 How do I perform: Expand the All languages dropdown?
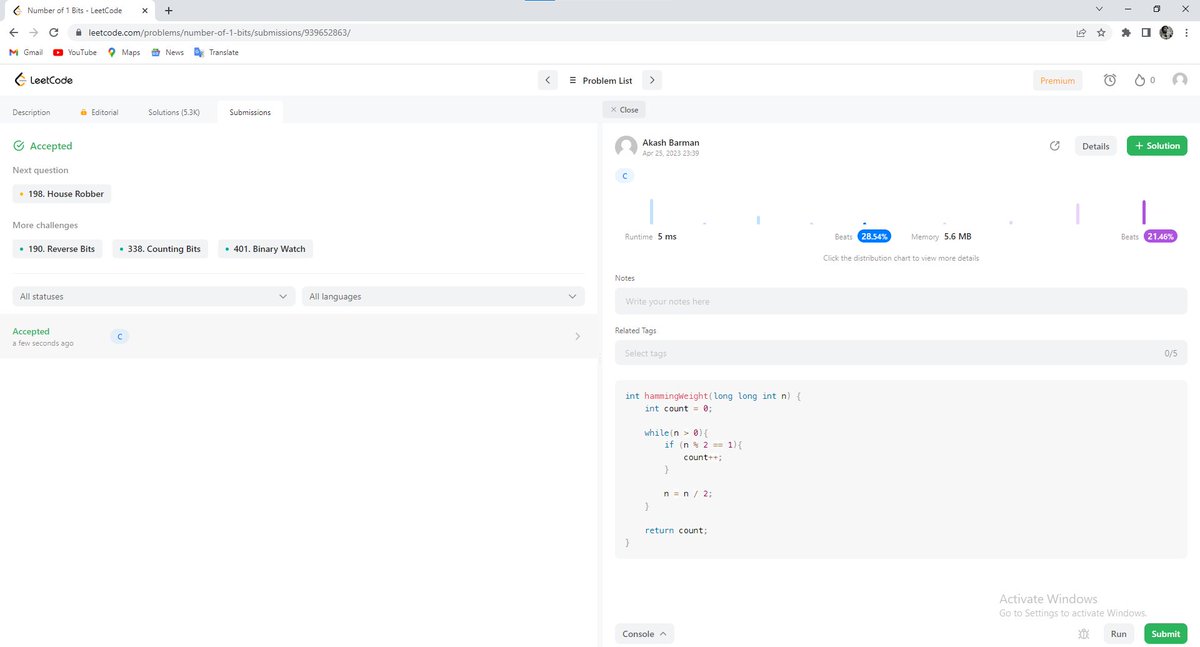coord(444,296)
